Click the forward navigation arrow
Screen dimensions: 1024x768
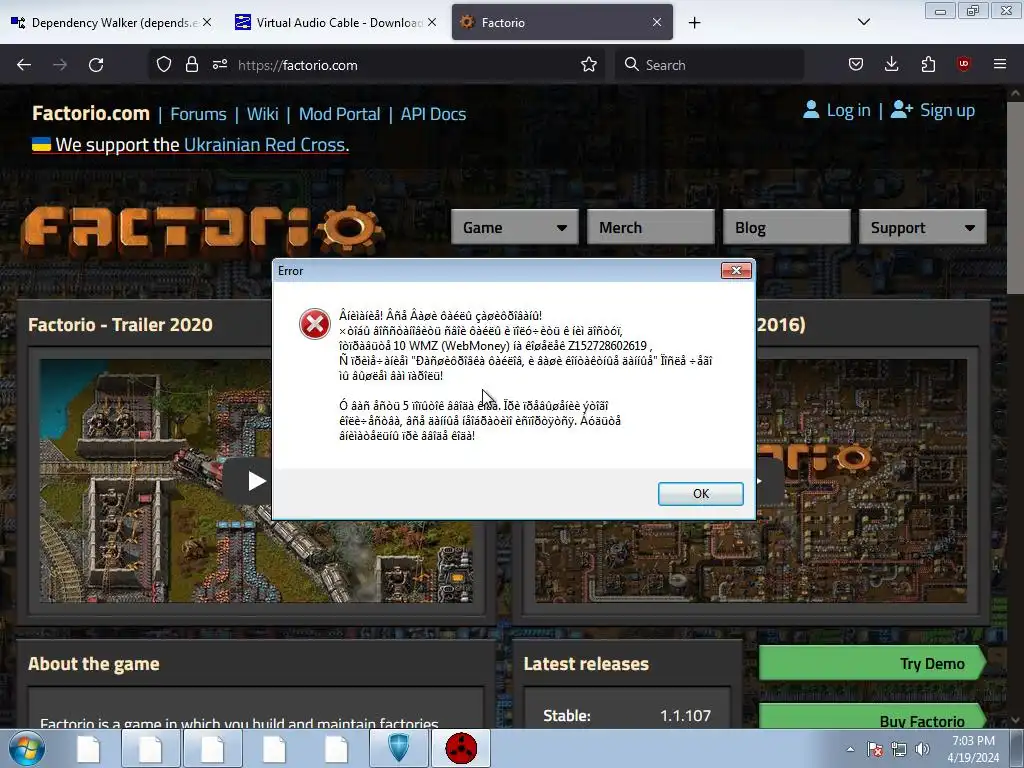[x=60, y=65]
